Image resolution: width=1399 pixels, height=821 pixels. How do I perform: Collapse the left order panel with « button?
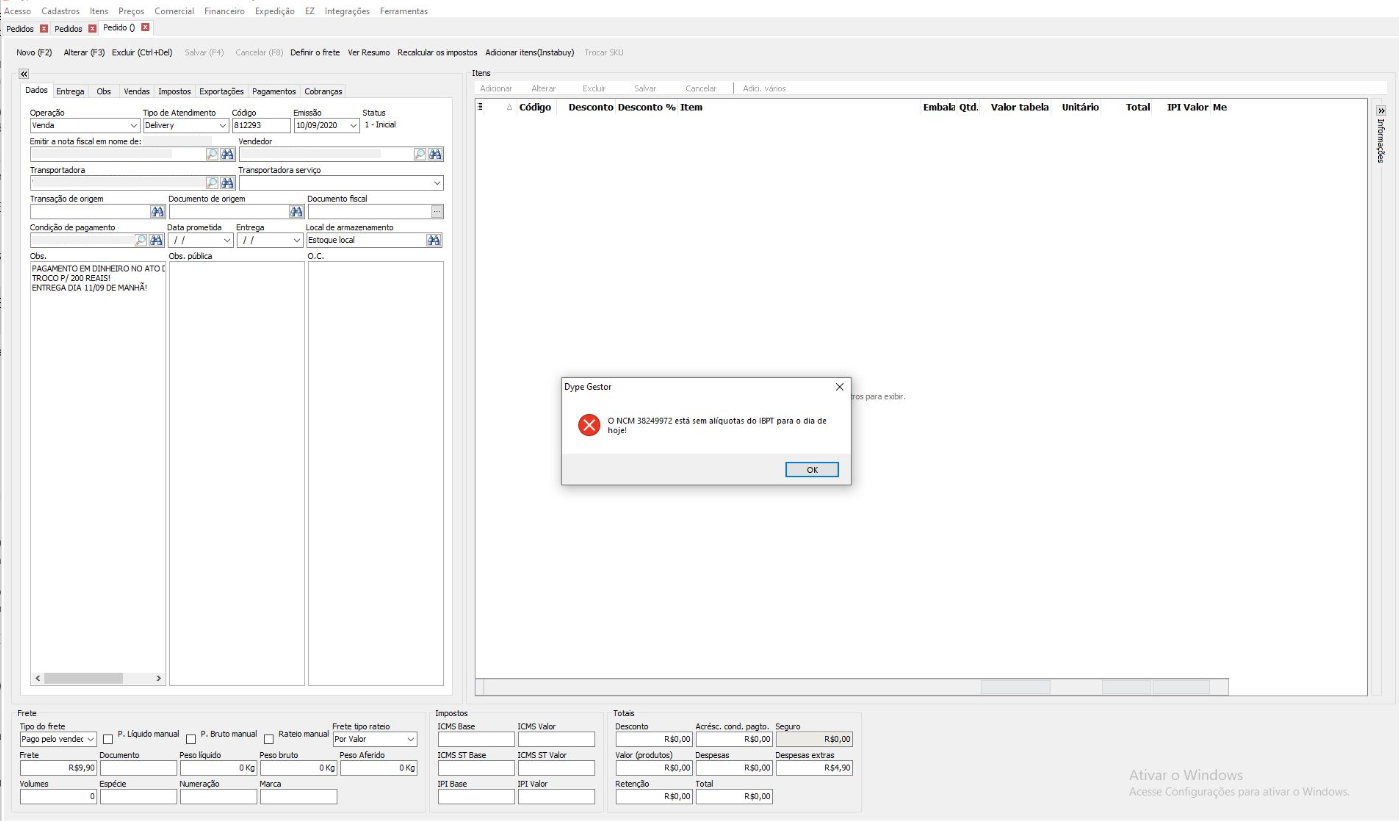coord(24,74)
